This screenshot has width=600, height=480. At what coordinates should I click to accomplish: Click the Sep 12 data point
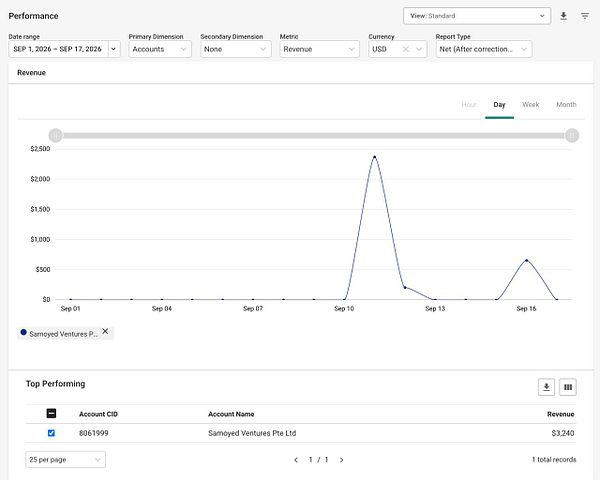tap(405, 287)
